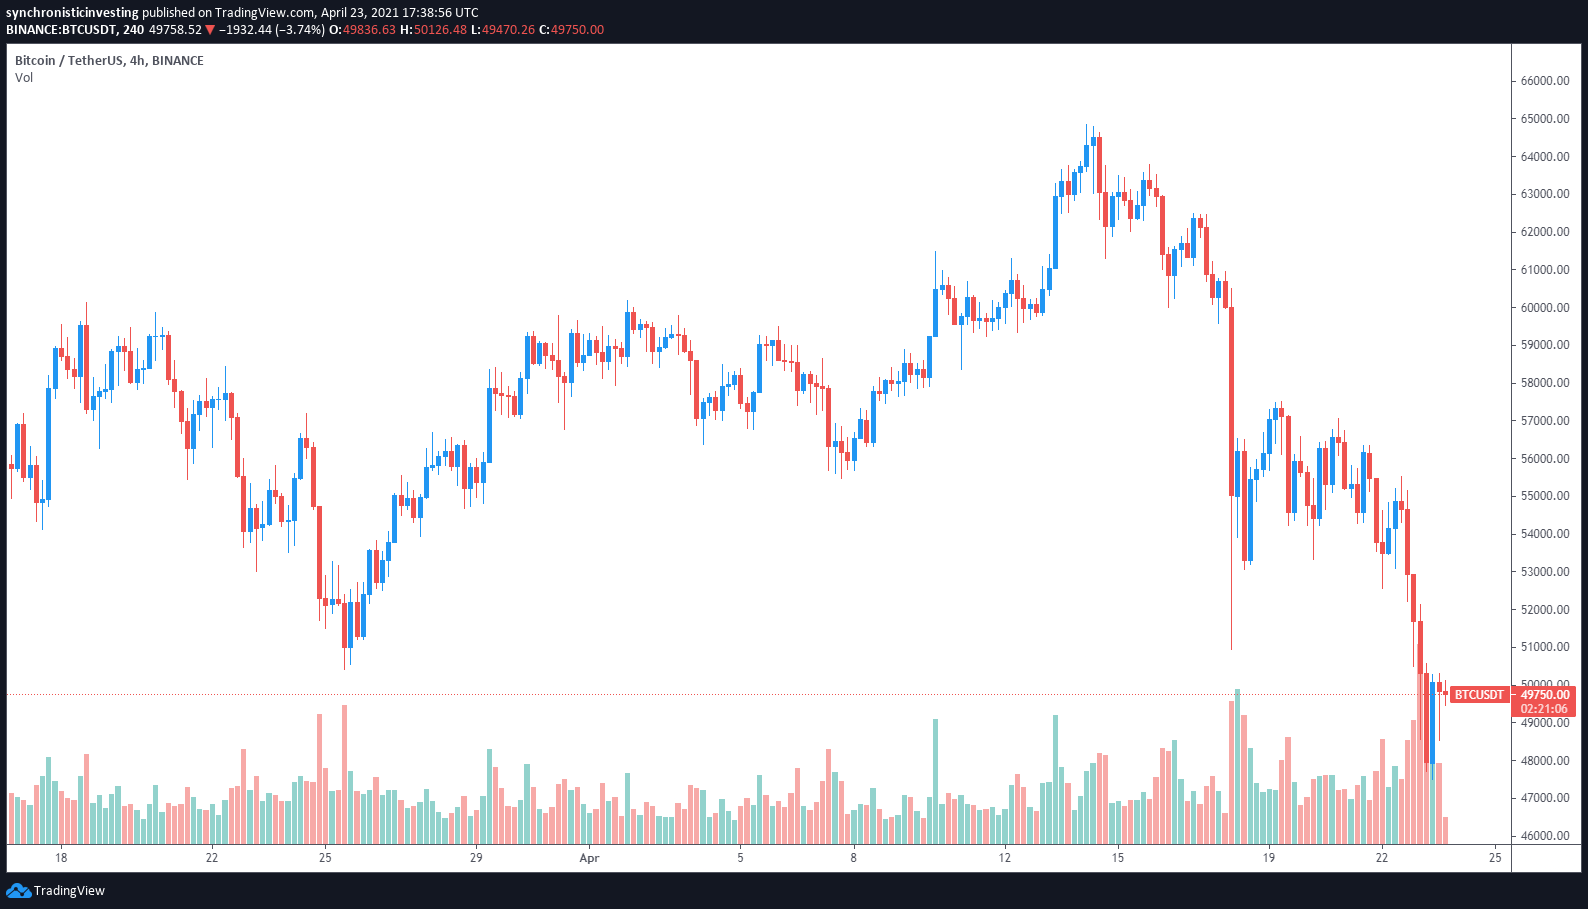1588x909 pixels.
Task: Select the Bitcoin / TetherUS chart title
Action: click(x=109, y=61)
